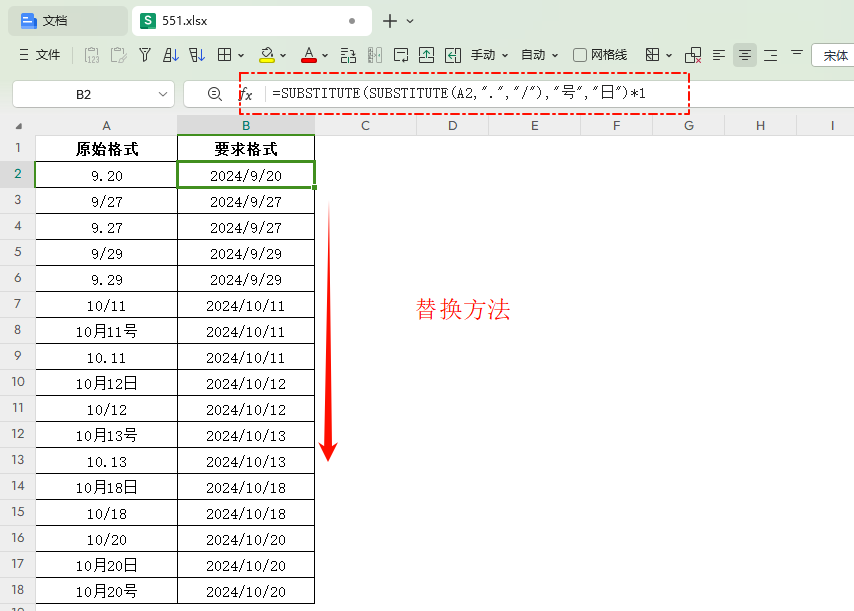Expand font color dropdown arrow
The width and height of the screenshot is (854, 611).
pyautogui.click(x=325, y=56)
